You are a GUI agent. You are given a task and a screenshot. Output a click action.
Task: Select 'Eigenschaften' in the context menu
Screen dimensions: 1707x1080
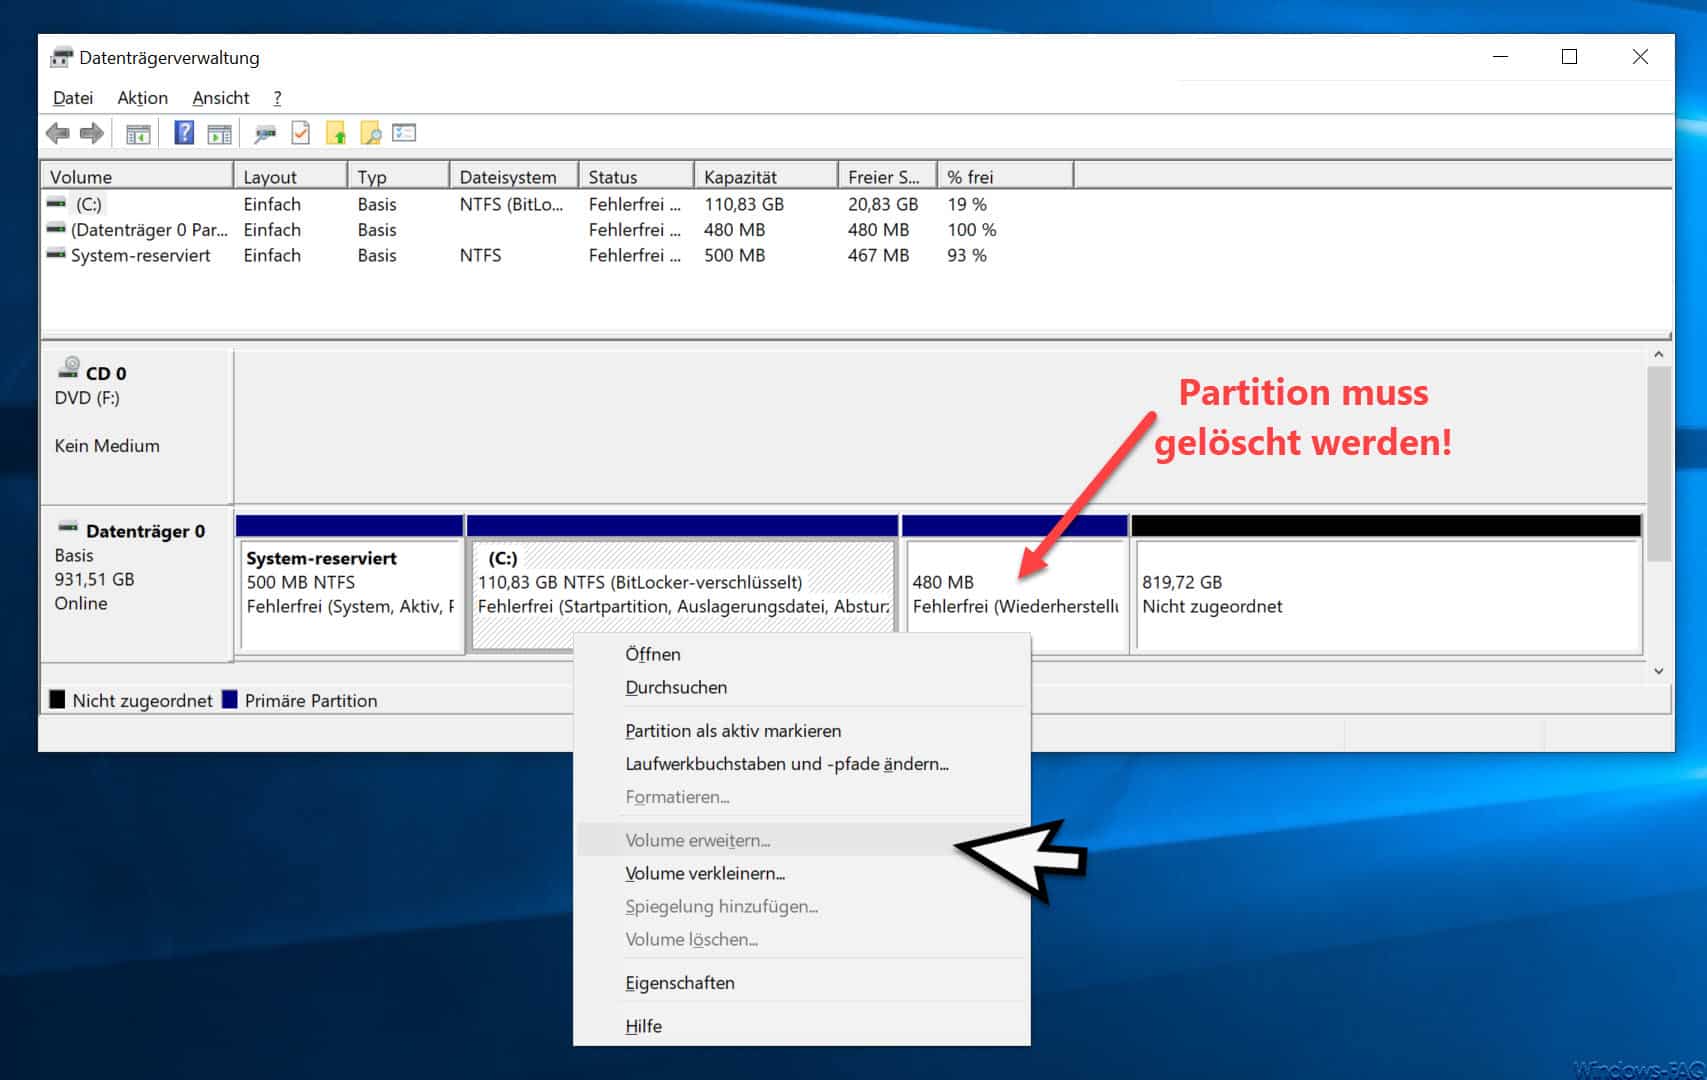(x=679, y=983)
